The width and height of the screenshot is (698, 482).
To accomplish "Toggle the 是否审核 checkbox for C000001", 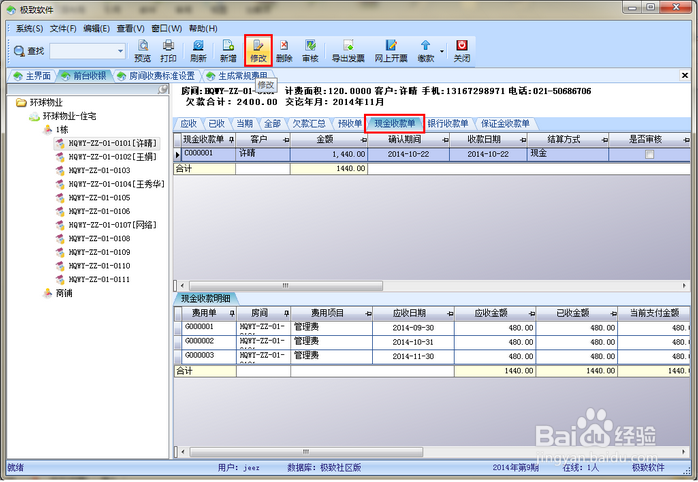I will click(x=649, y=154).
